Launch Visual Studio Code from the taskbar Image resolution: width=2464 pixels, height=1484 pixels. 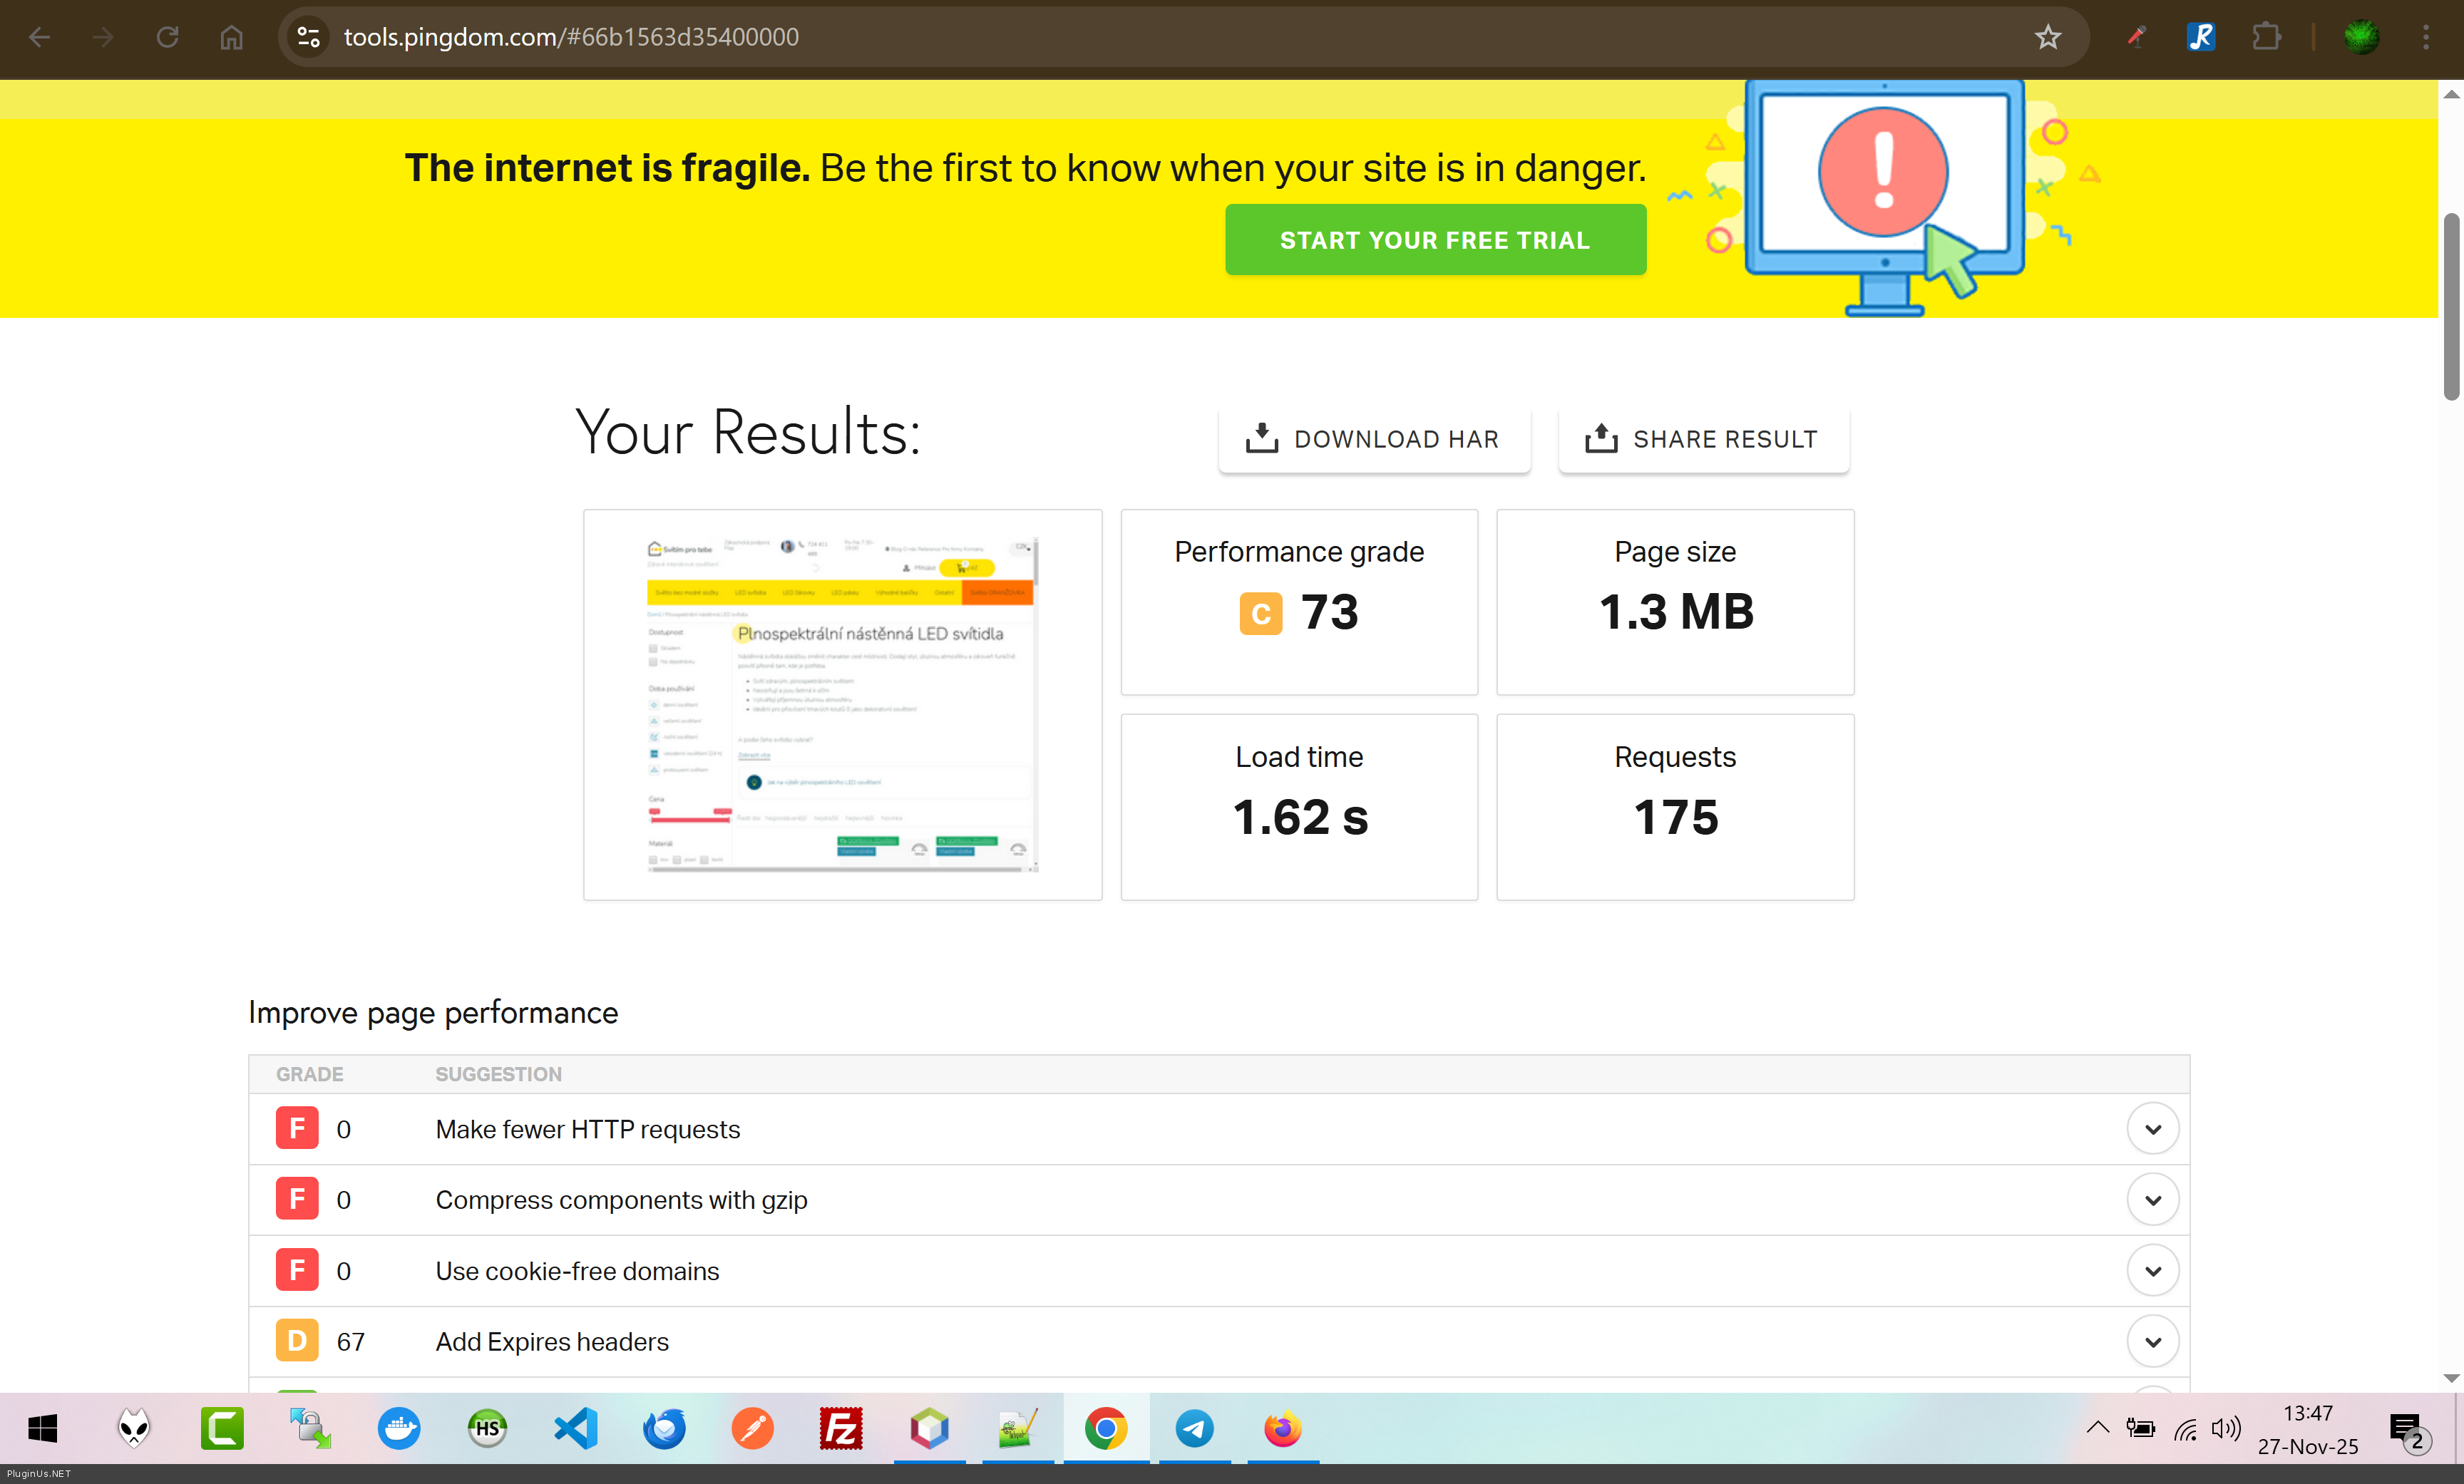tap(576, 1428)
